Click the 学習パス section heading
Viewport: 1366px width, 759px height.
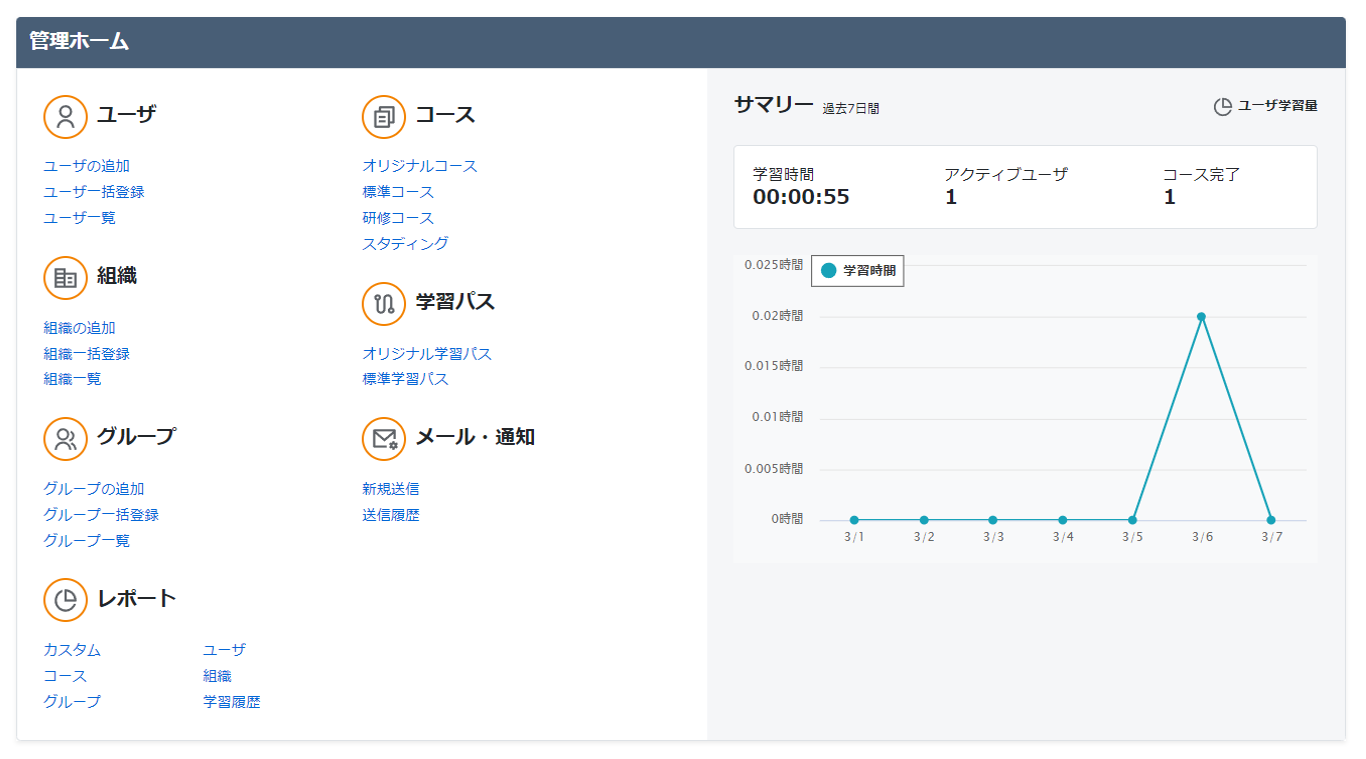455,301
